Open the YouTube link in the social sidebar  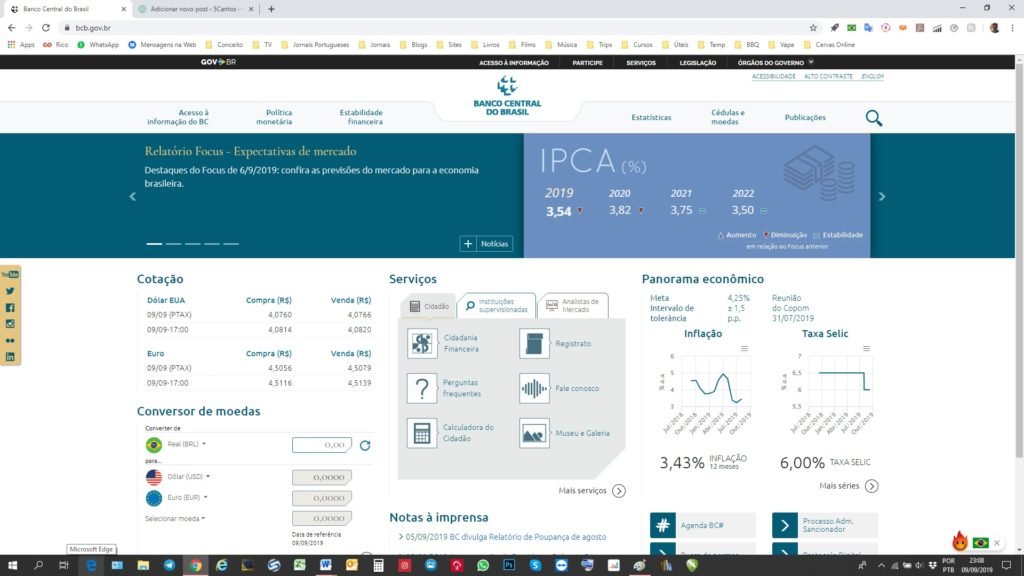click(x=10, y=274)
